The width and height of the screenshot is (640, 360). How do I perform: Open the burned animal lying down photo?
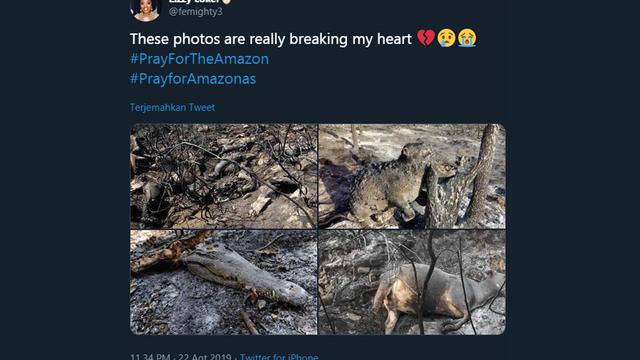point(412,282)
